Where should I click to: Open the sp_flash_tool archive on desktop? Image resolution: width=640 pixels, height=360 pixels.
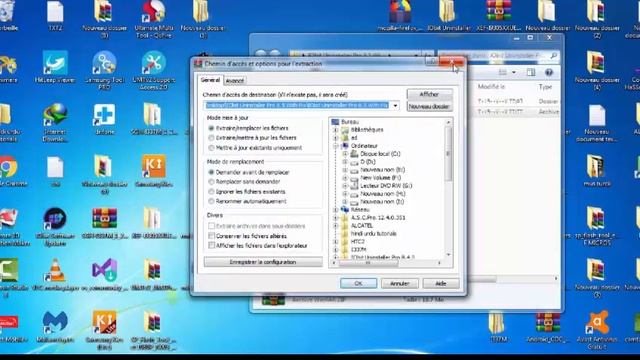point(597,219)
